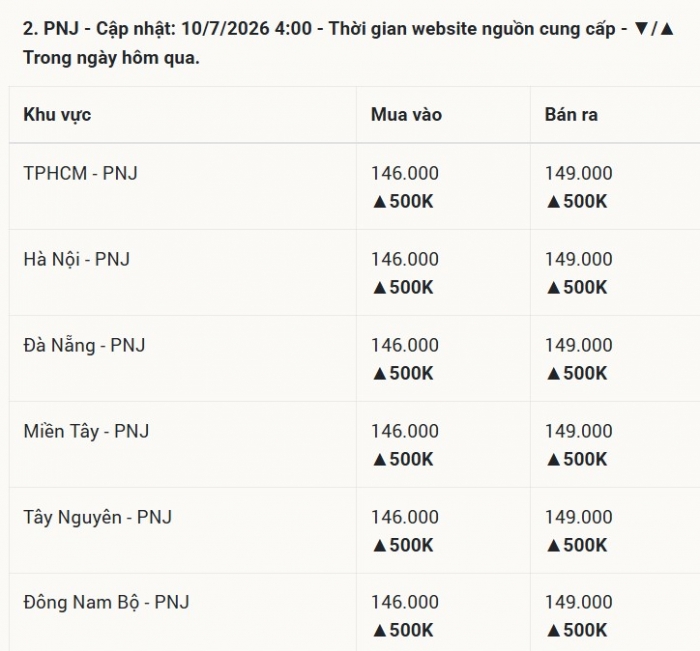Click up-arrow 500K under Hà Nội sell price
This screenshot has height=651, width=700.
(576, 287)
